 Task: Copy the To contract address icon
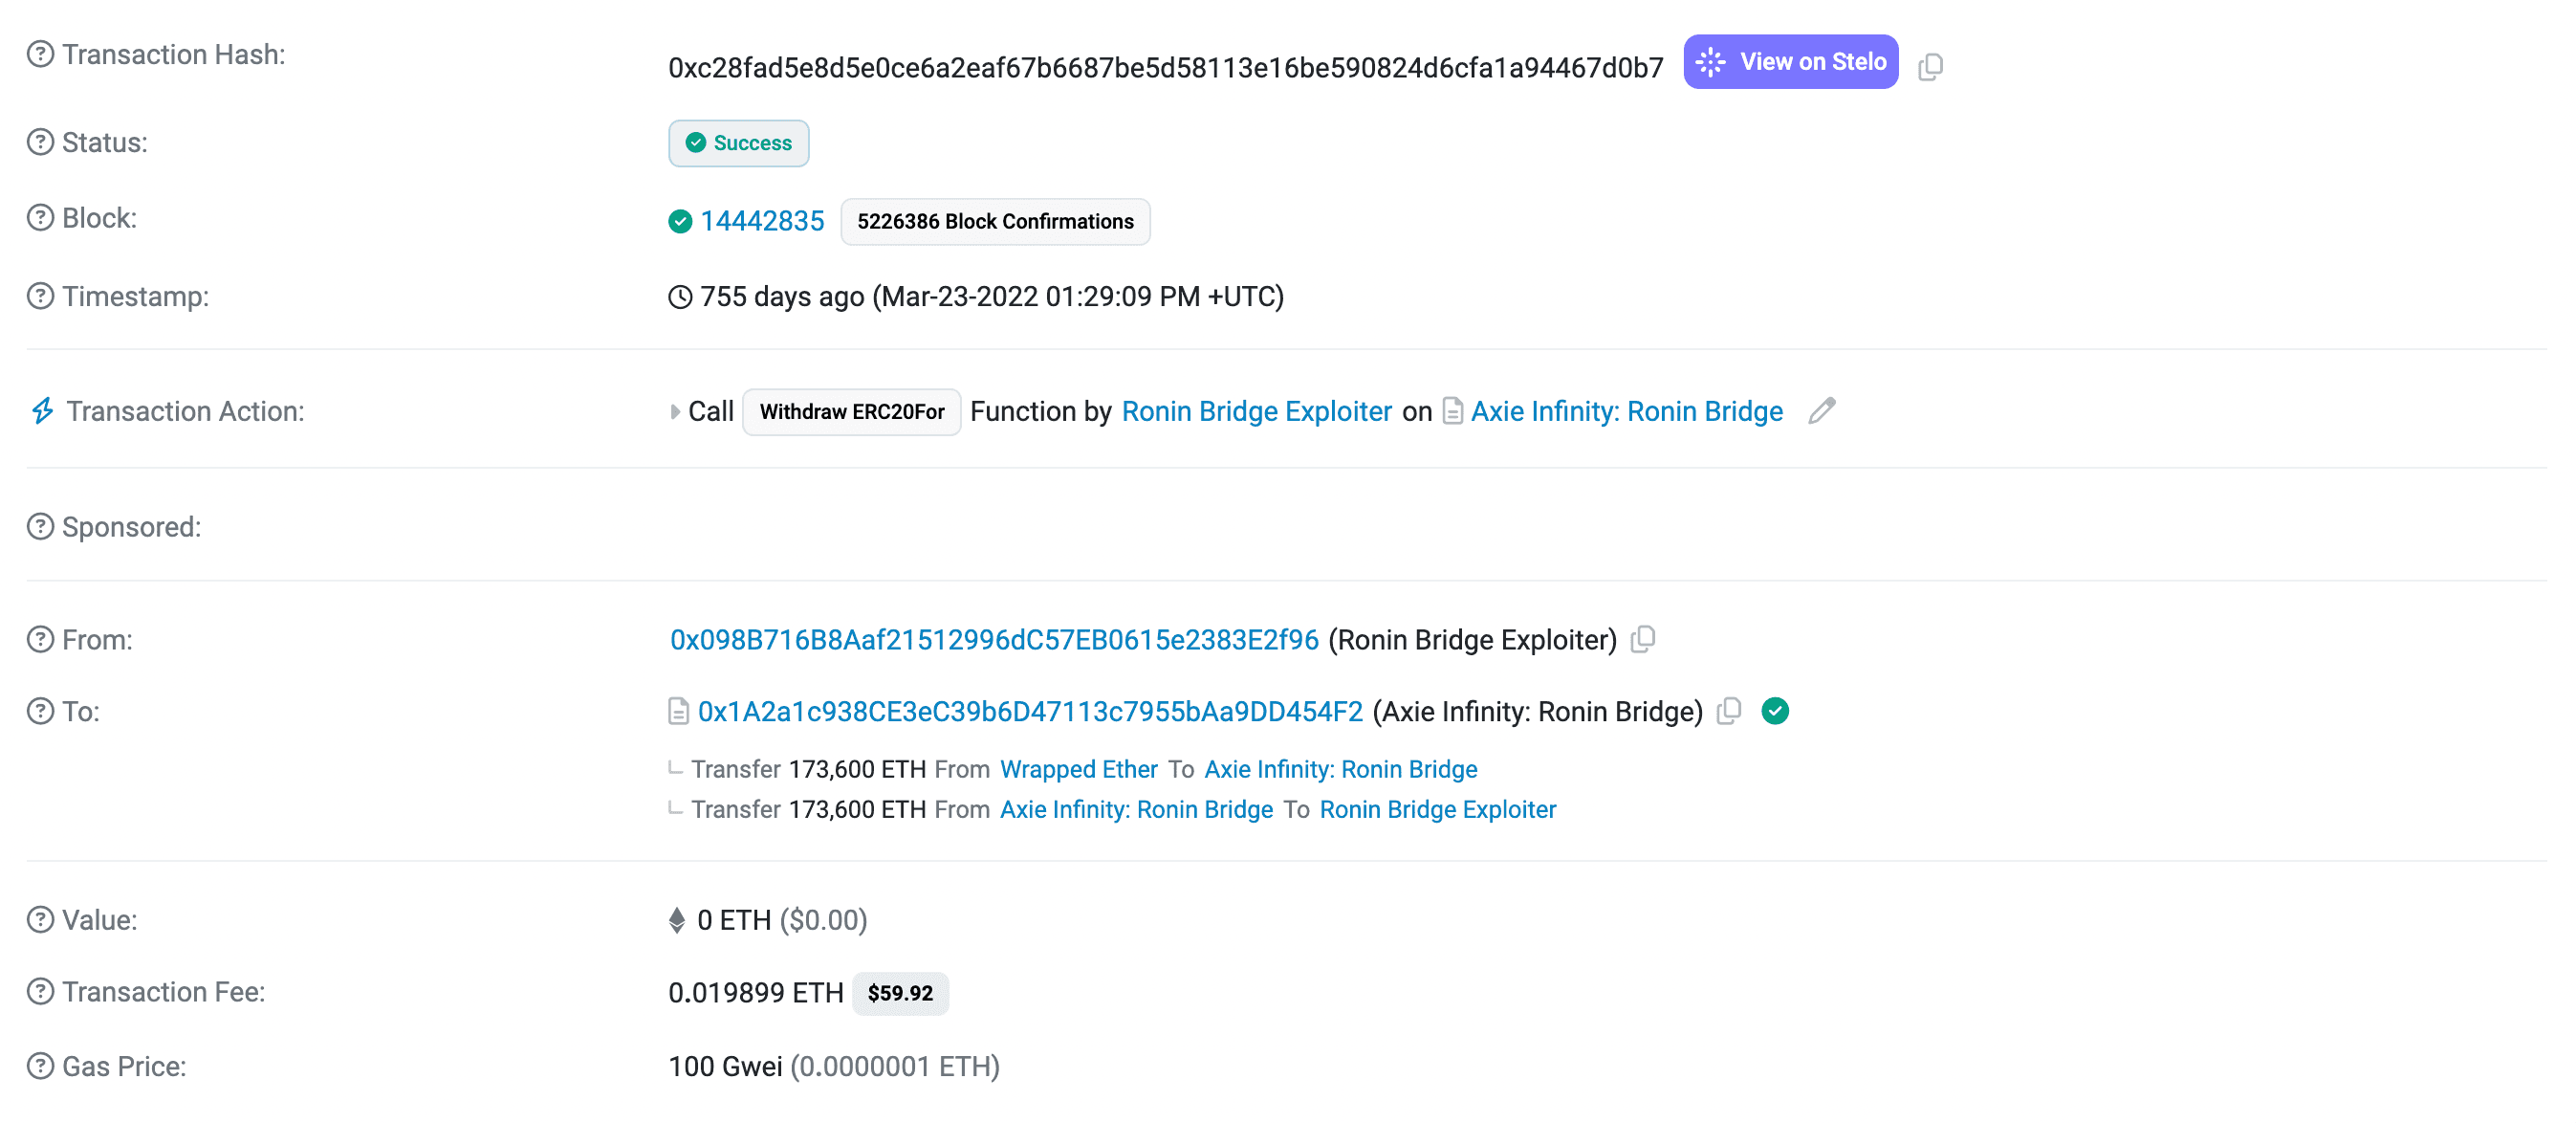(x=1729, y=711)
